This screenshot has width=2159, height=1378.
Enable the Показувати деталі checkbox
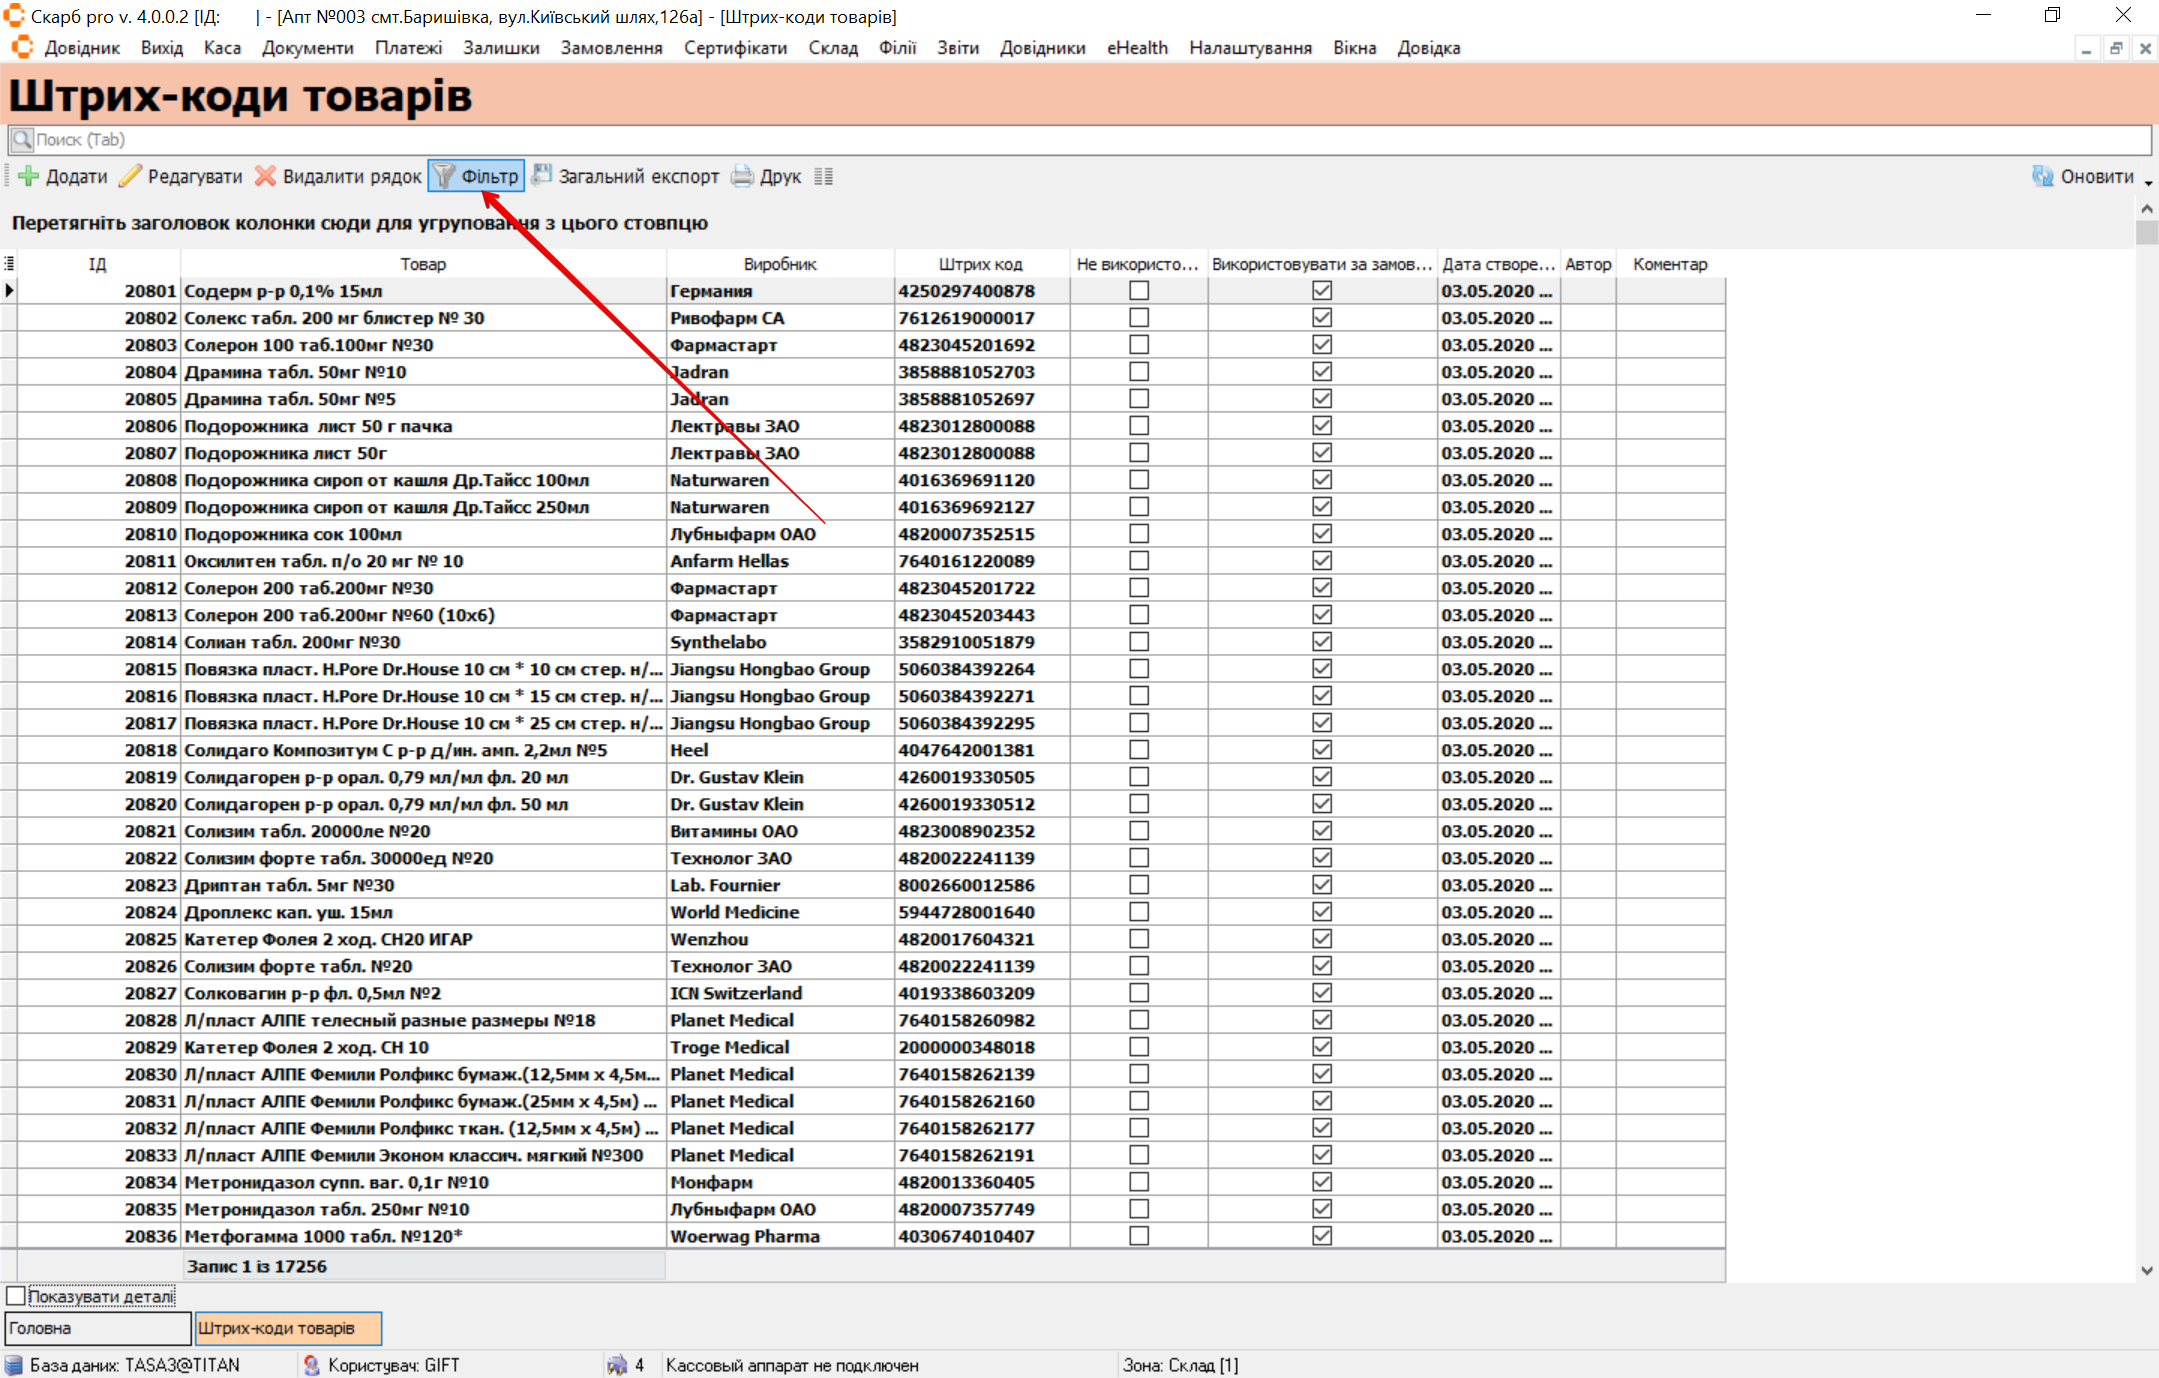(x=16, y=1296)
